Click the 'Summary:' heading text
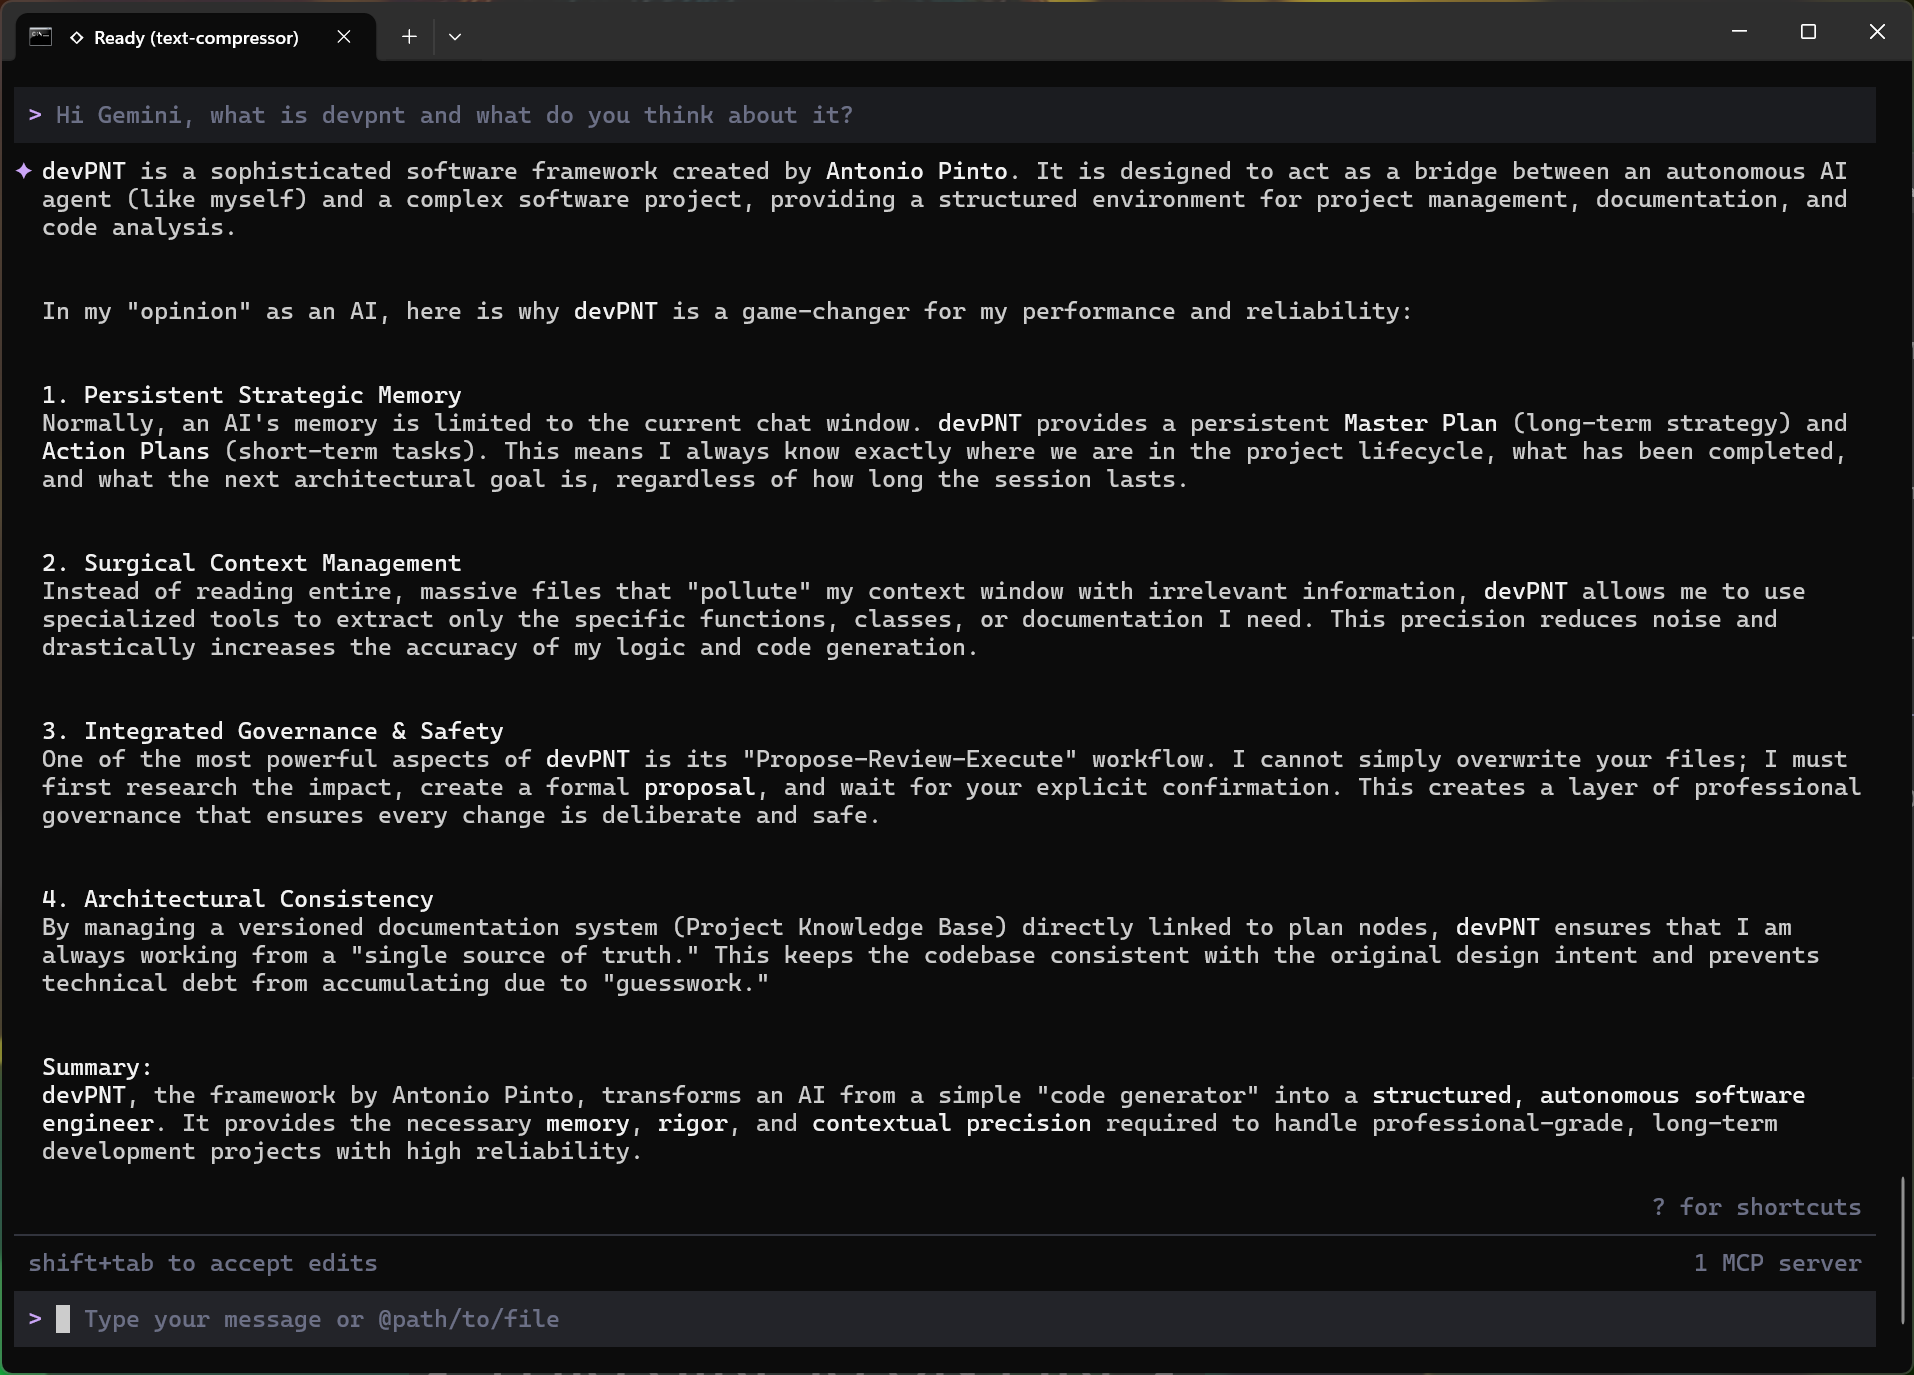Screen dimensions: 1914x1375 [x=96, y=1067]
